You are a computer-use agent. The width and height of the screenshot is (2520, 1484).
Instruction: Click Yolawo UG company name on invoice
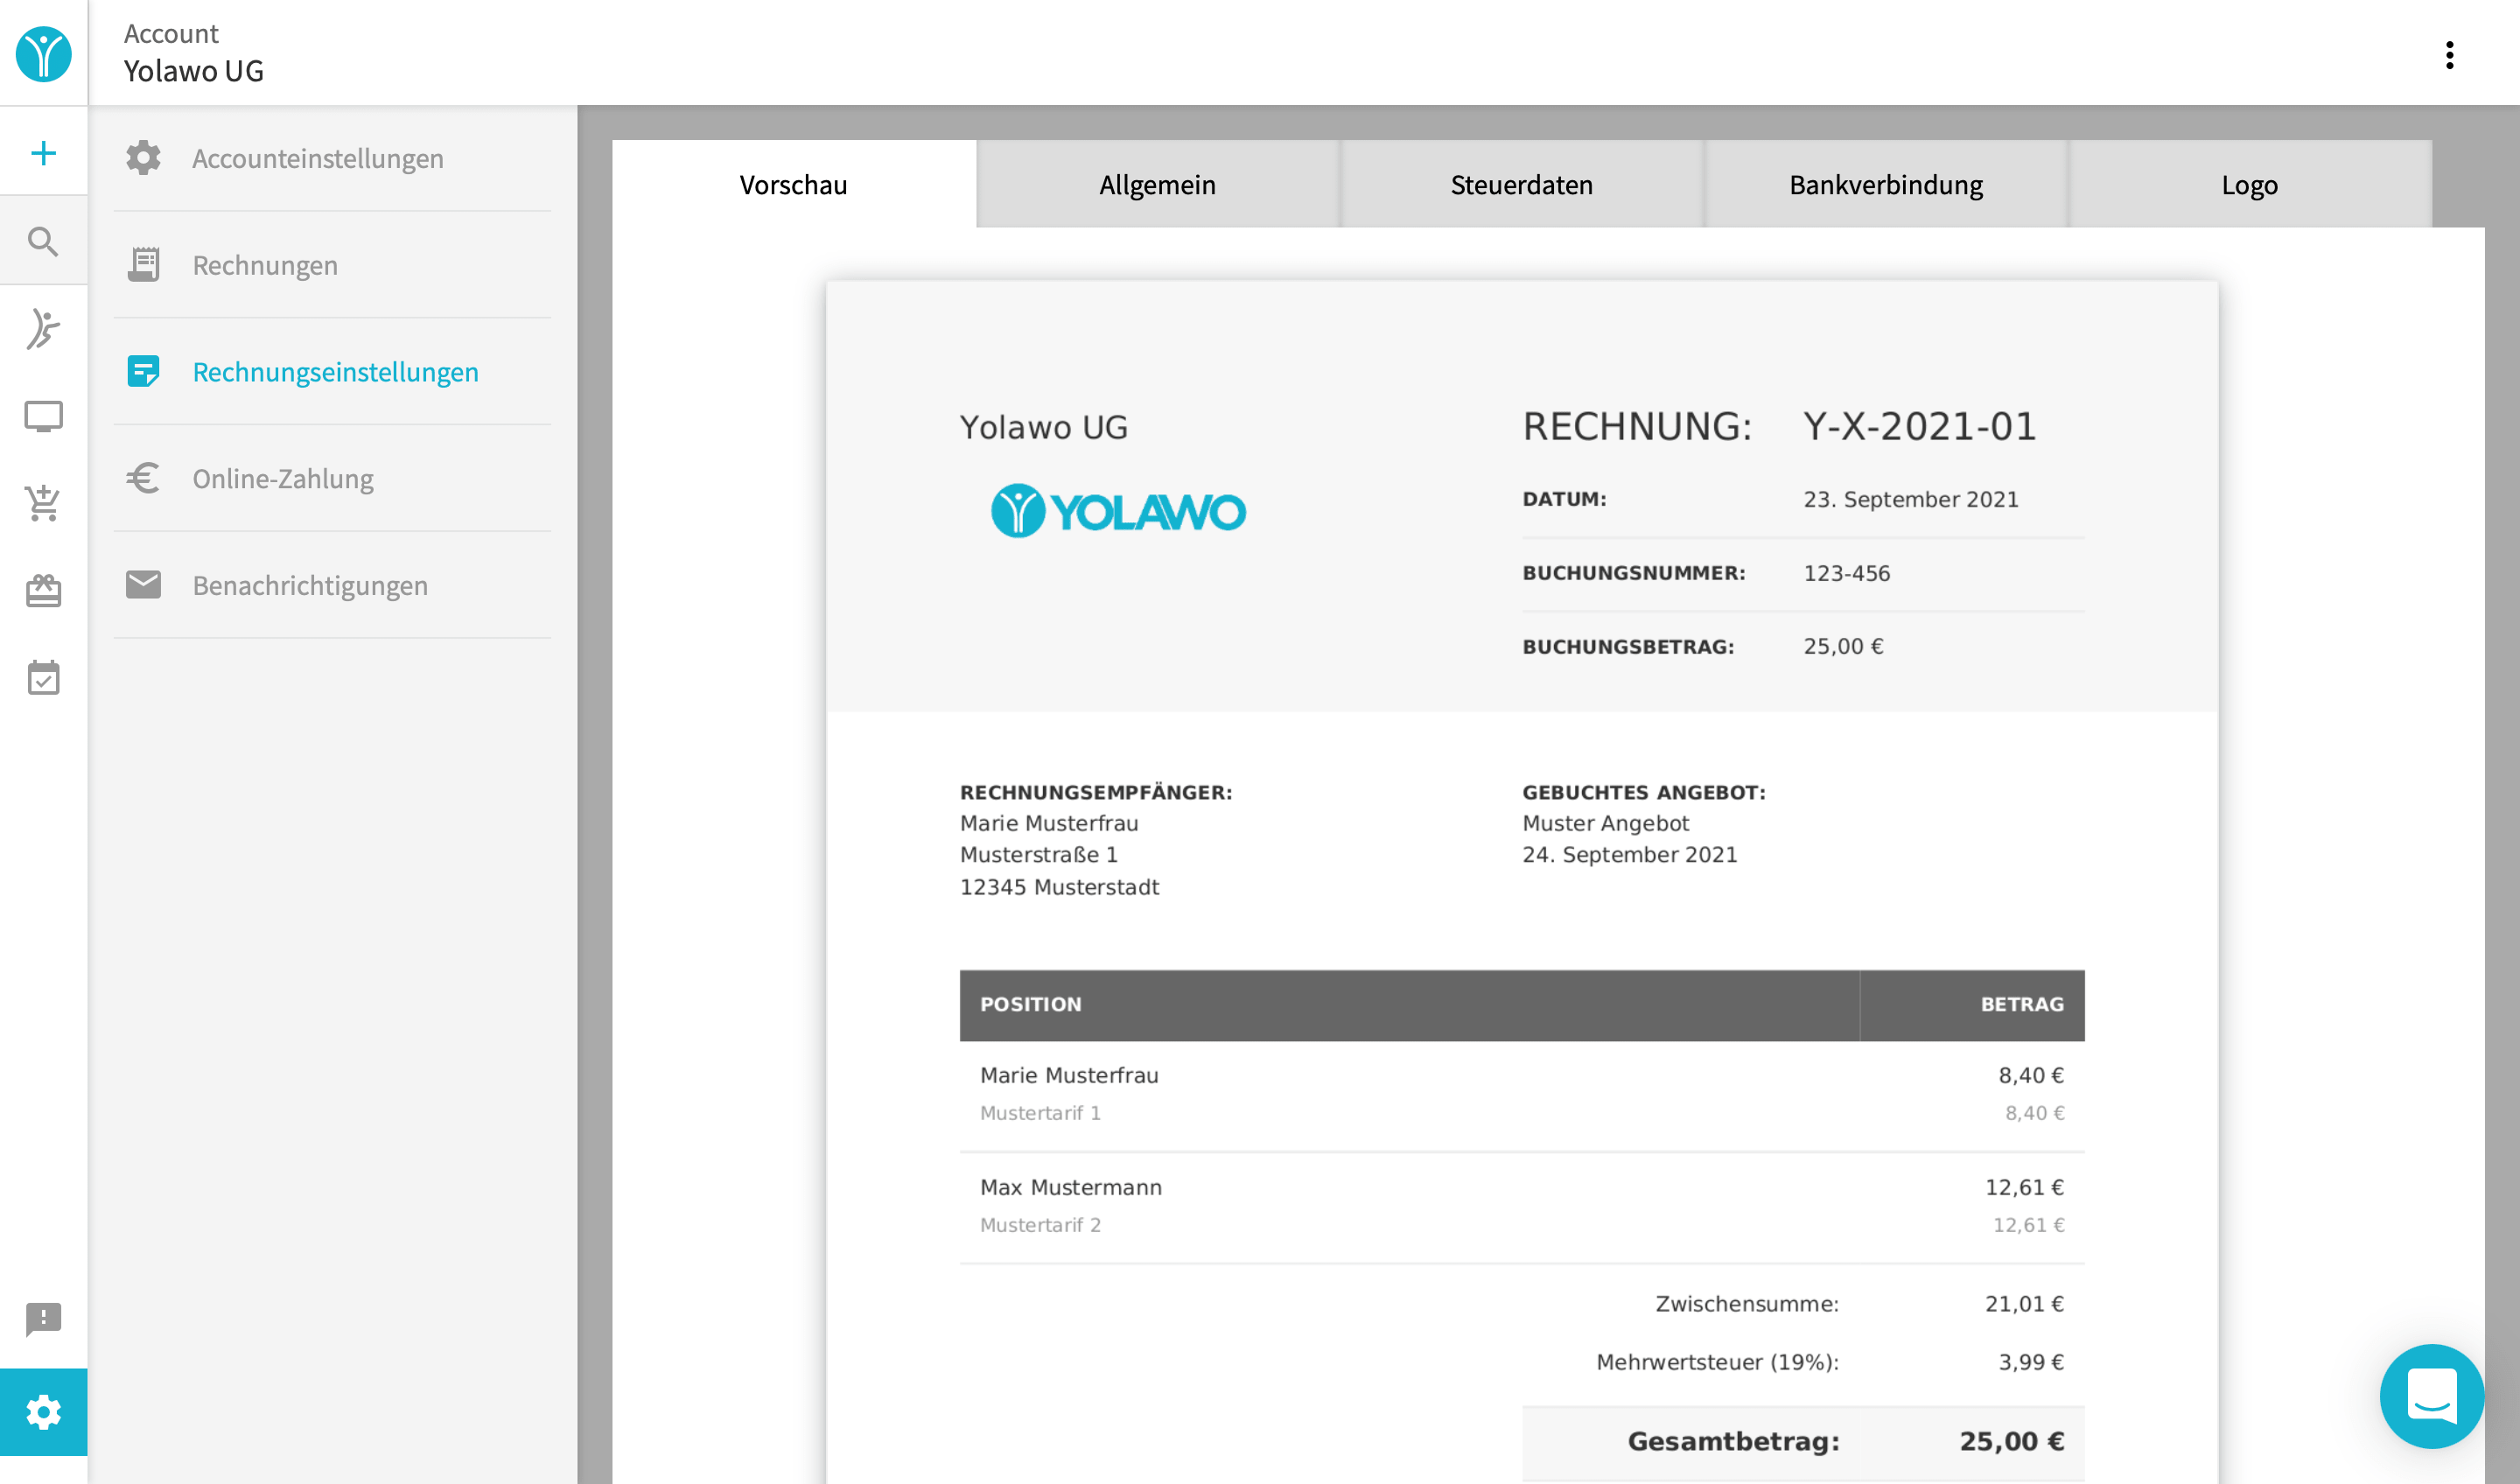pyautogui.click(x=1043, y=427)
